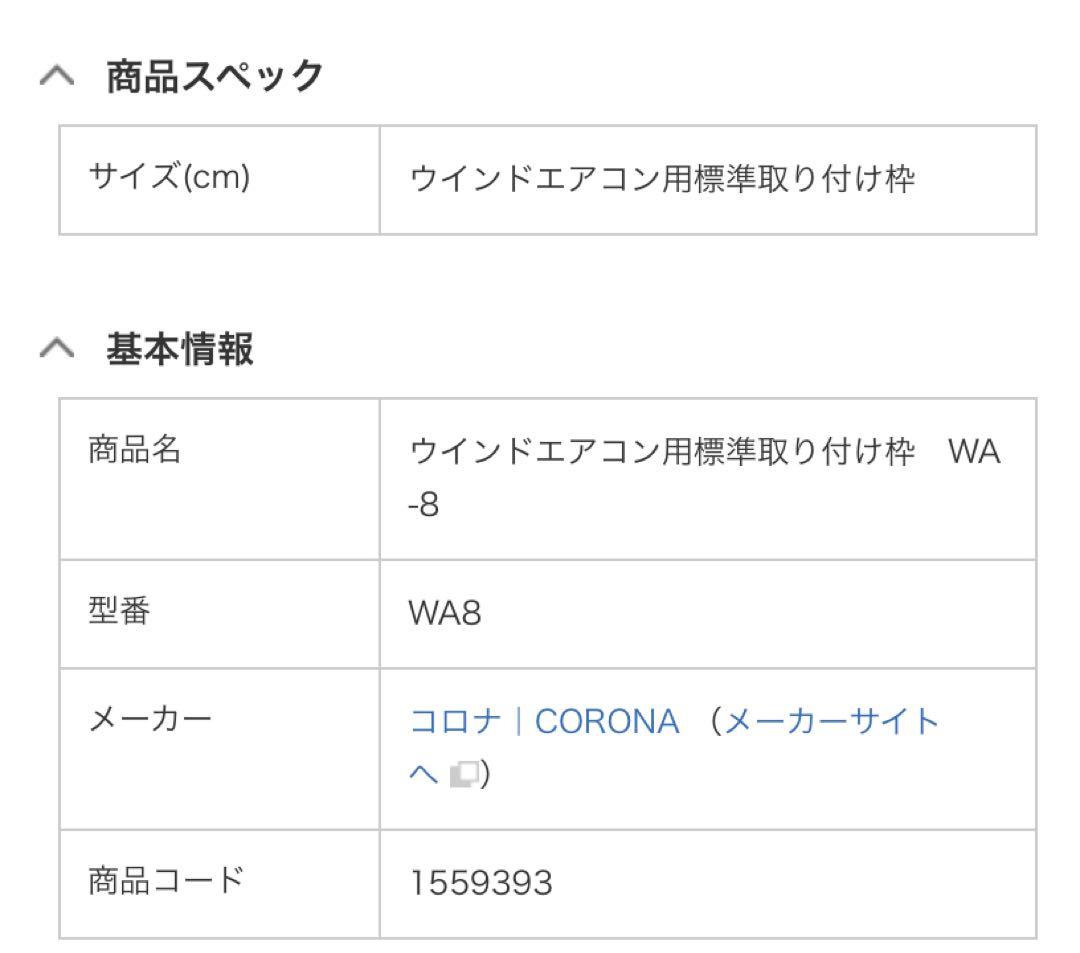Open the メーカーサイトへ link

830,721
